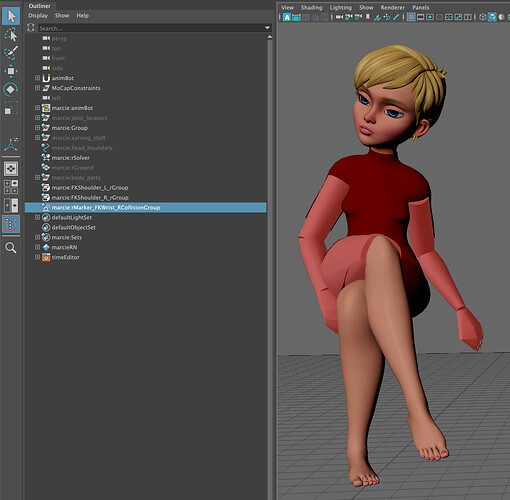Select the arrow Select tool

[11, 16]
